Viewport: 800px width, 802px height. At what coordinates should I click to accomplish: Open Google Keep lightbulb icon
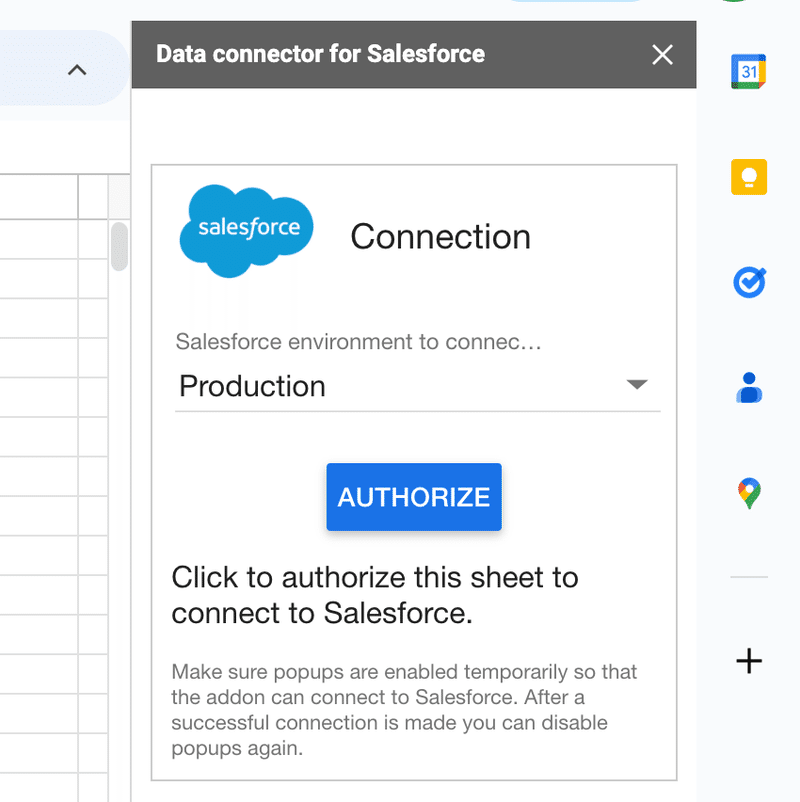click(749, 177)
